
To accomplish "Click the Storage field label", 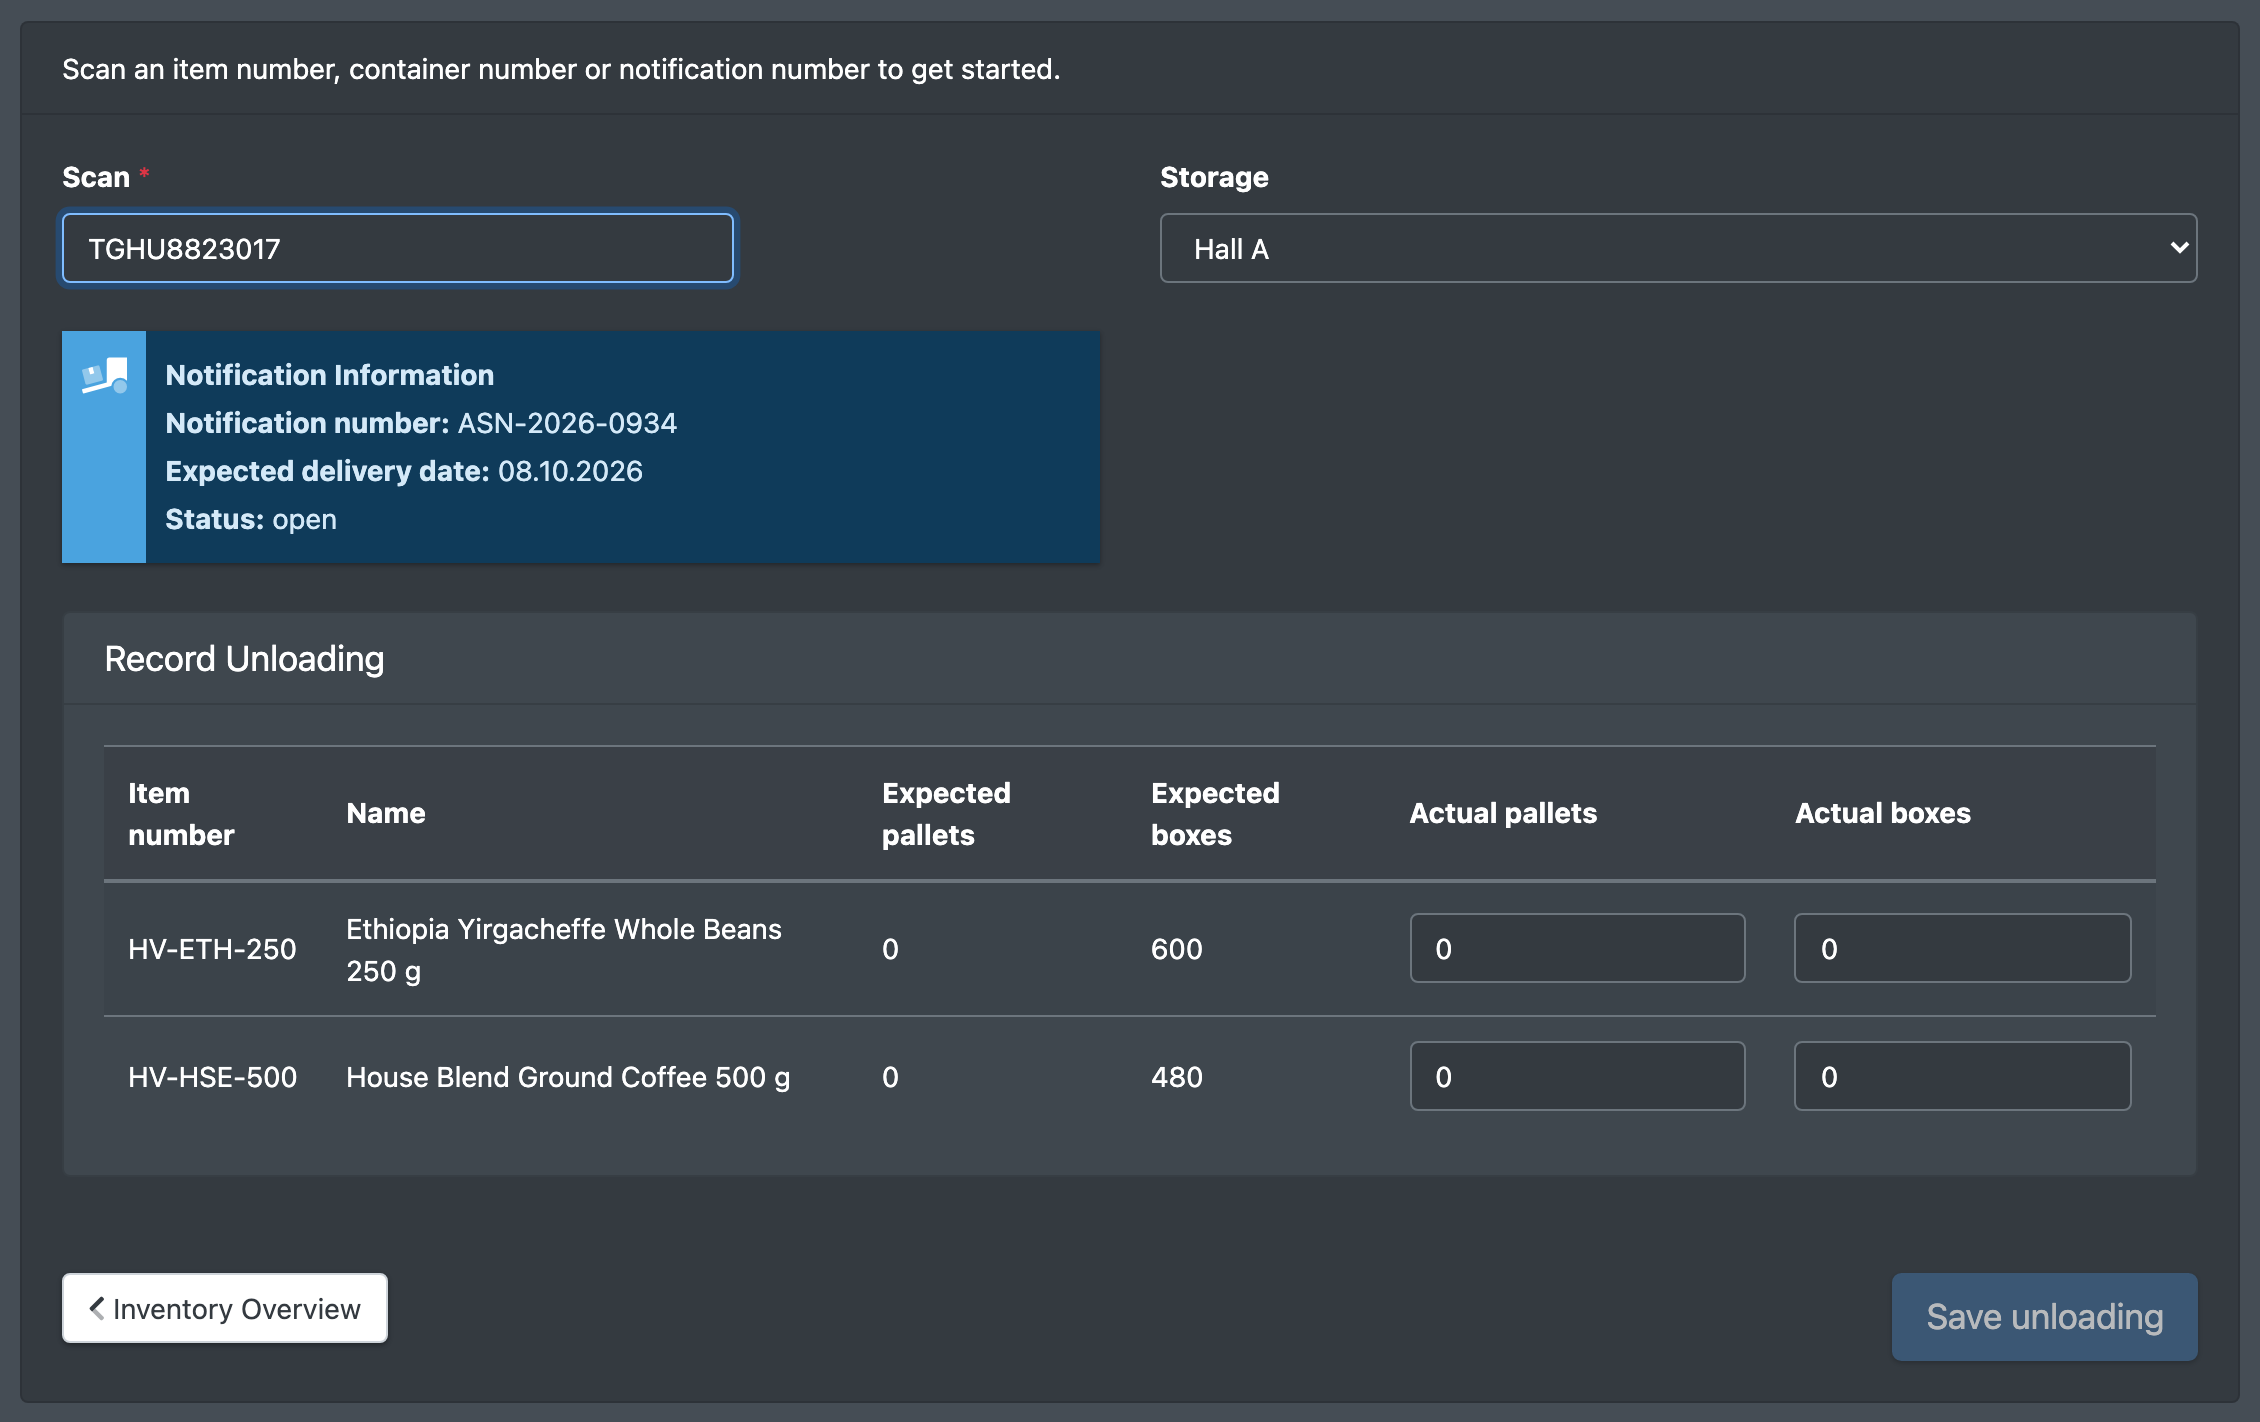I will pos(1214,177).
